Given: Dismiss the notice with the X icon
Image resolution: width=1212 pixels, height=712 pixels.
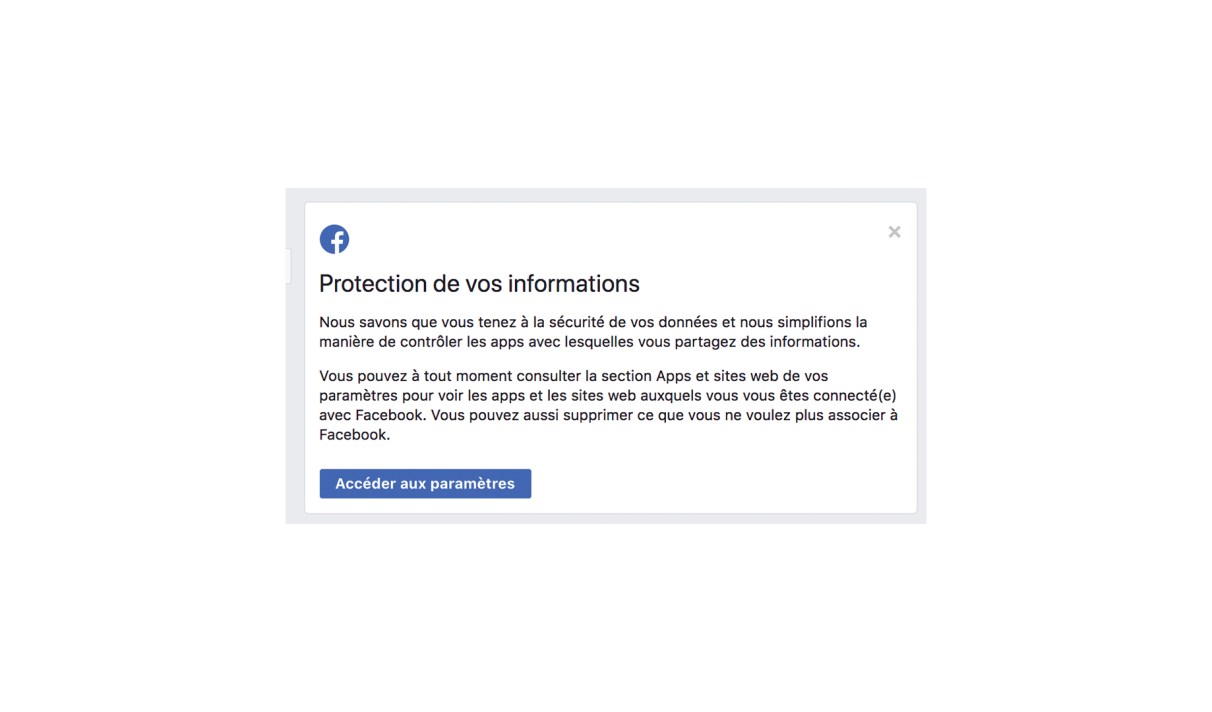Looking at the screenshot, I should [x=894, y=232].
